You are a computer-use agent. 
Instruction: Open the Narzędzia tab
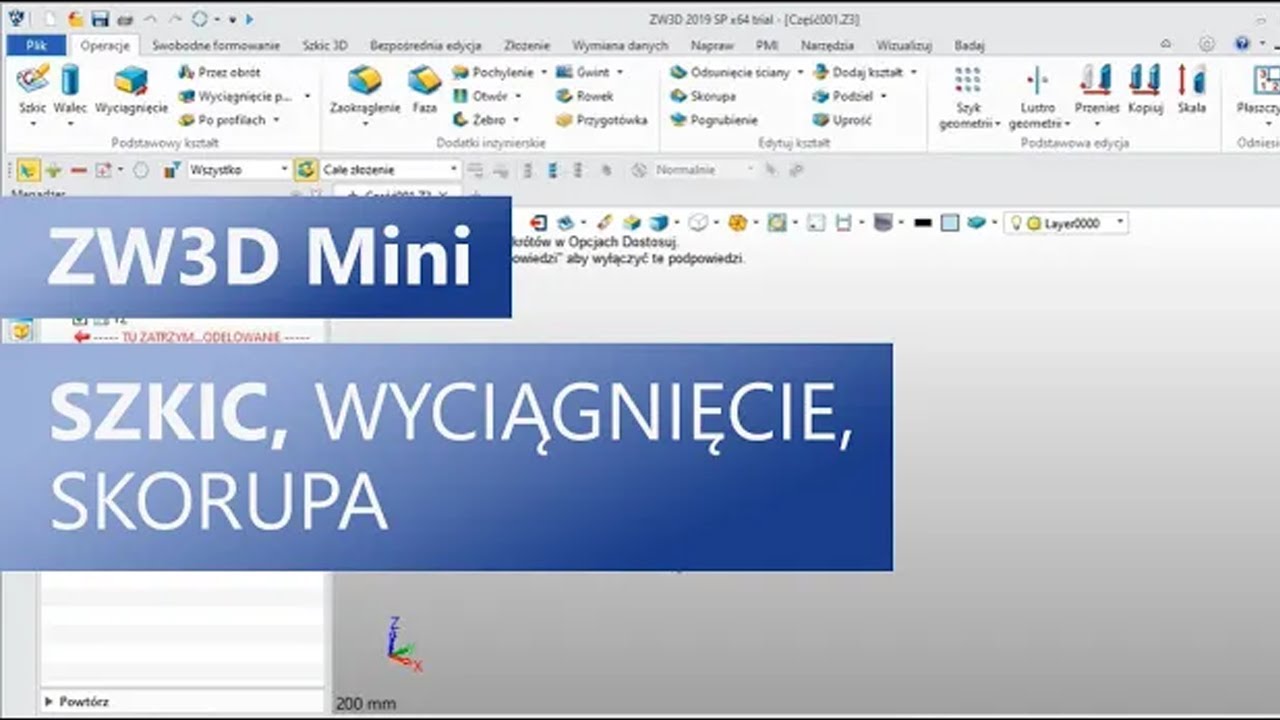point(827,45)
